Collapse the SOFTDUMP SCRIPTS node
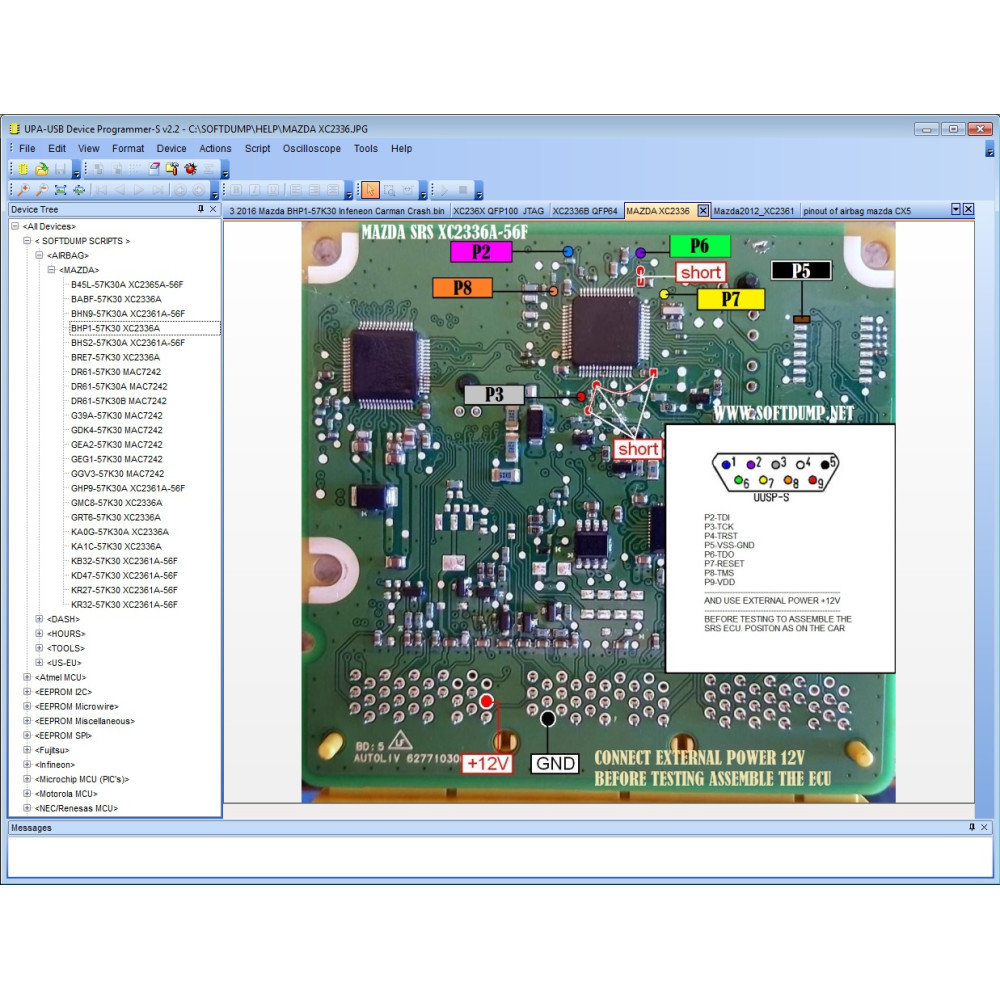1000x1000 pixels. tap(27, 240)
